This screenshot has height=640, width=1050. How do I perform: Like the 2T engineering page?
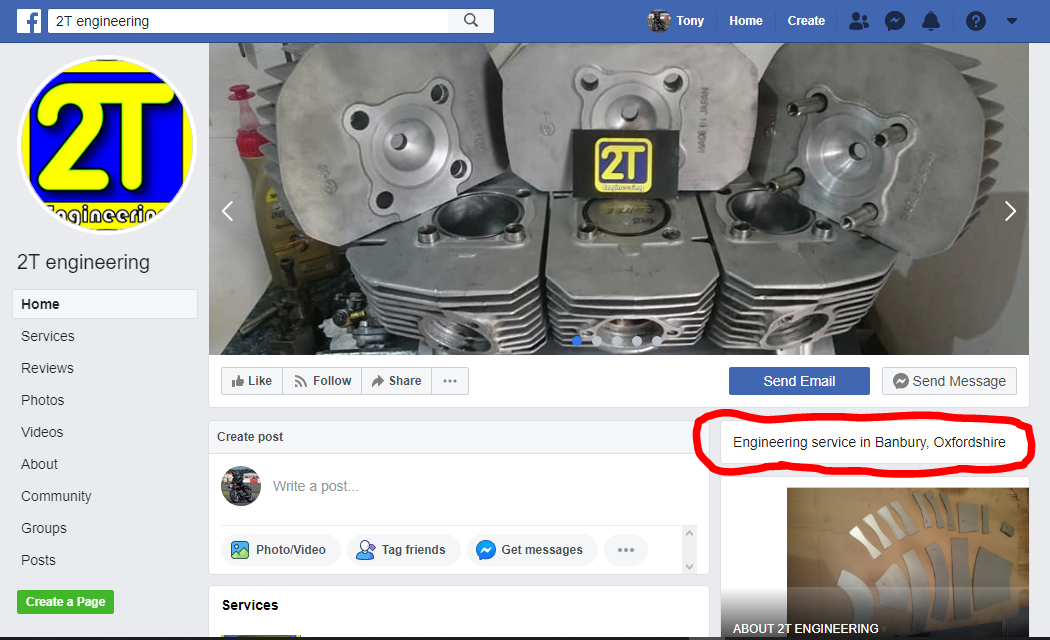point(252,381)
